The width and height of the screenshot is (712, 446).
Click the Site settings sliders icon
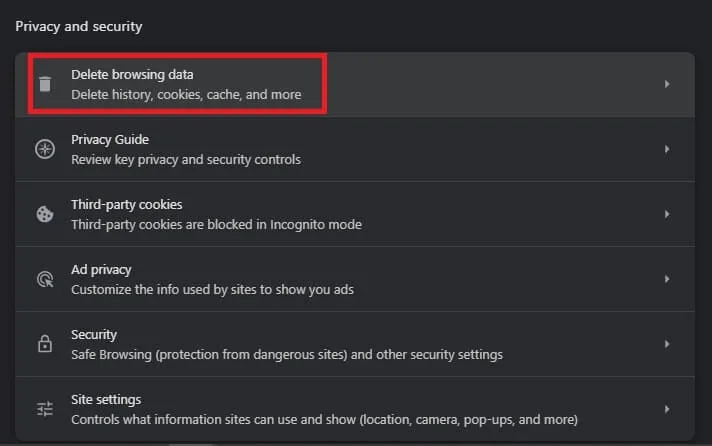[x=45, y=409]
